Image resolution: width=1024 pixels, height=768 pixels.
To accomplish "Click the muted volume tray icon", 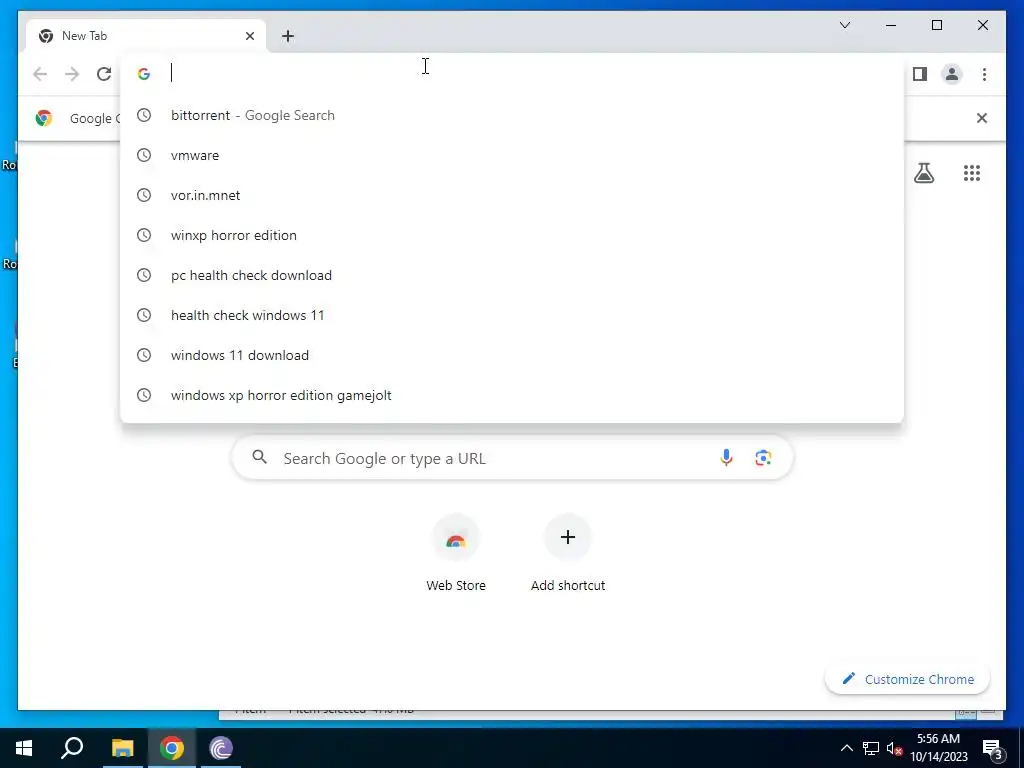I will [894, 748].
